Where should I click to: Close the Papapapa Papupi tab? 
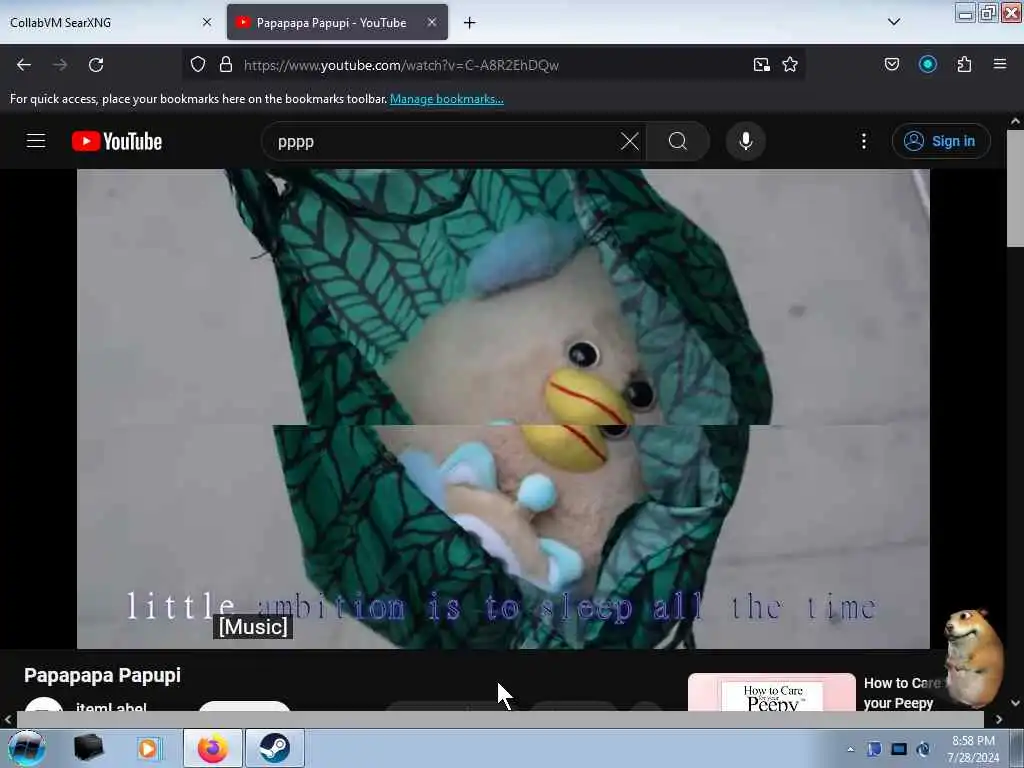tap(432, 22)
